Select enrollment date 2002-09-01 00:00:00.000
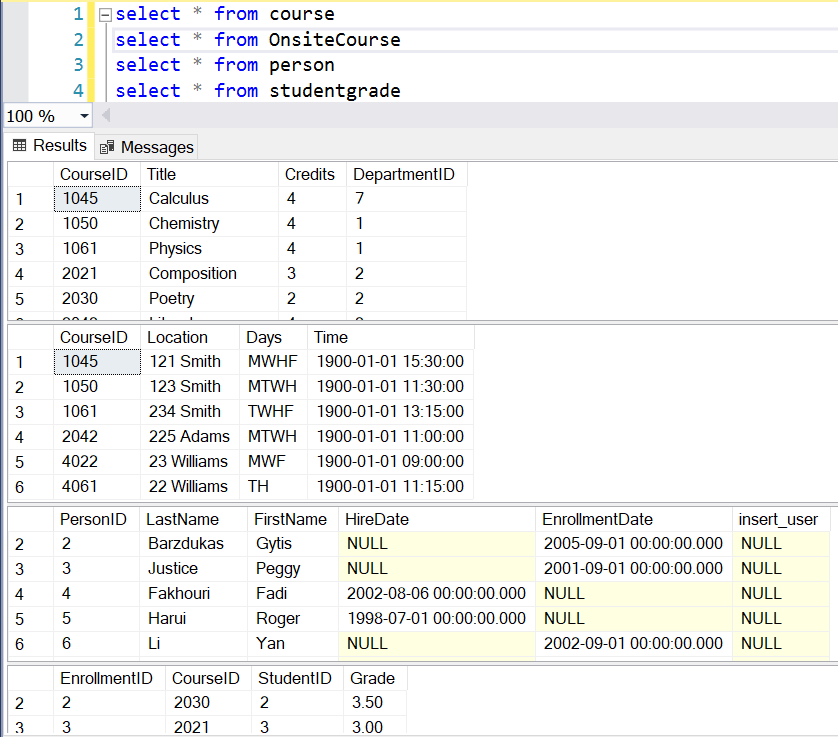This screenshot has height=737, width=838. pyautogui.click(x=633, y=643)
